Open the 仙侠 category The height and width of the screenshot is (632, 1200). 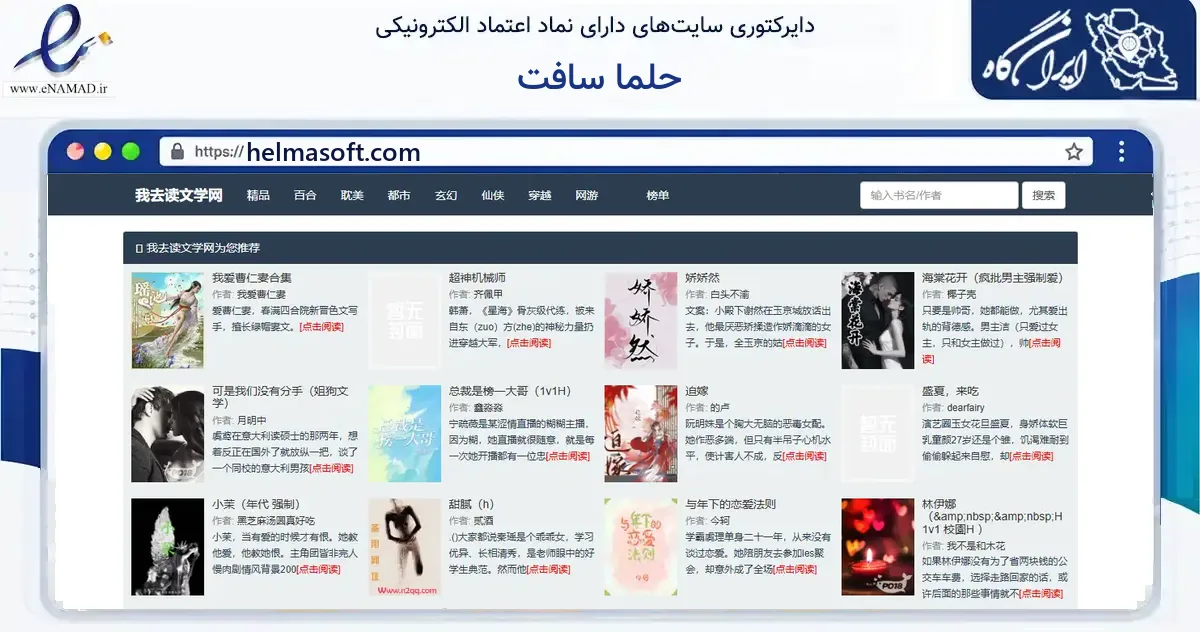[493, 195]
